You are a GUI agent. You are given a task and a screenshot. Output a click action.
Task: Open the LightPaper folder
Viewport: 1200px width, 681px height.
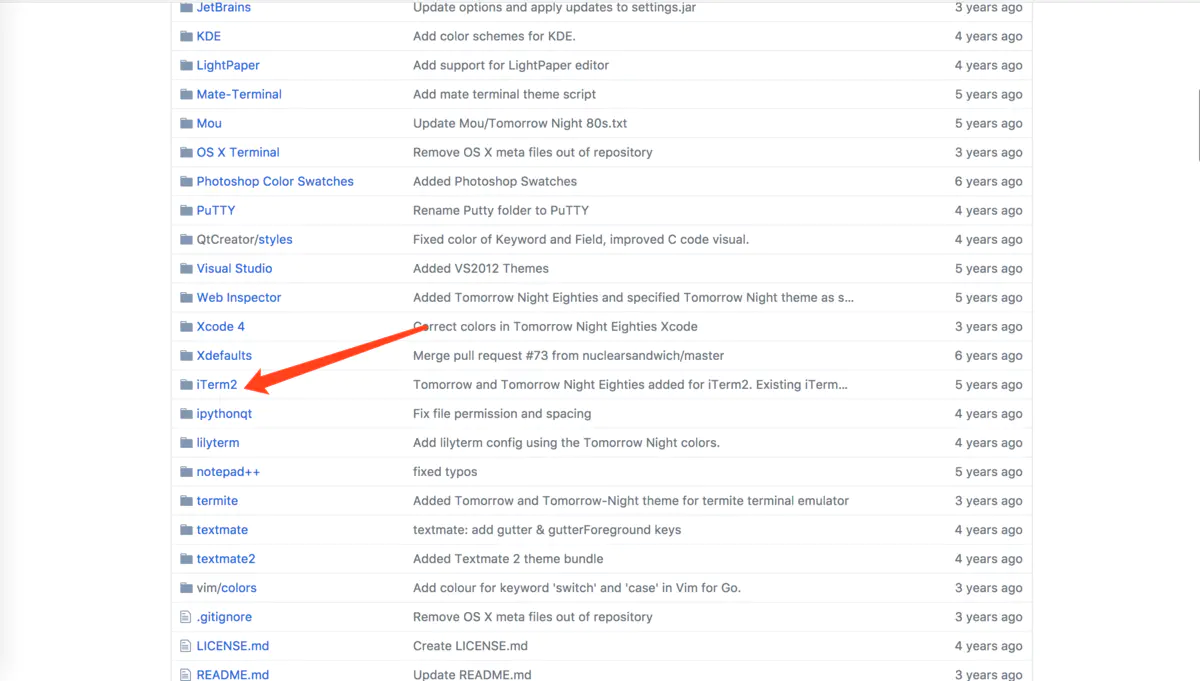click(228, 65)
